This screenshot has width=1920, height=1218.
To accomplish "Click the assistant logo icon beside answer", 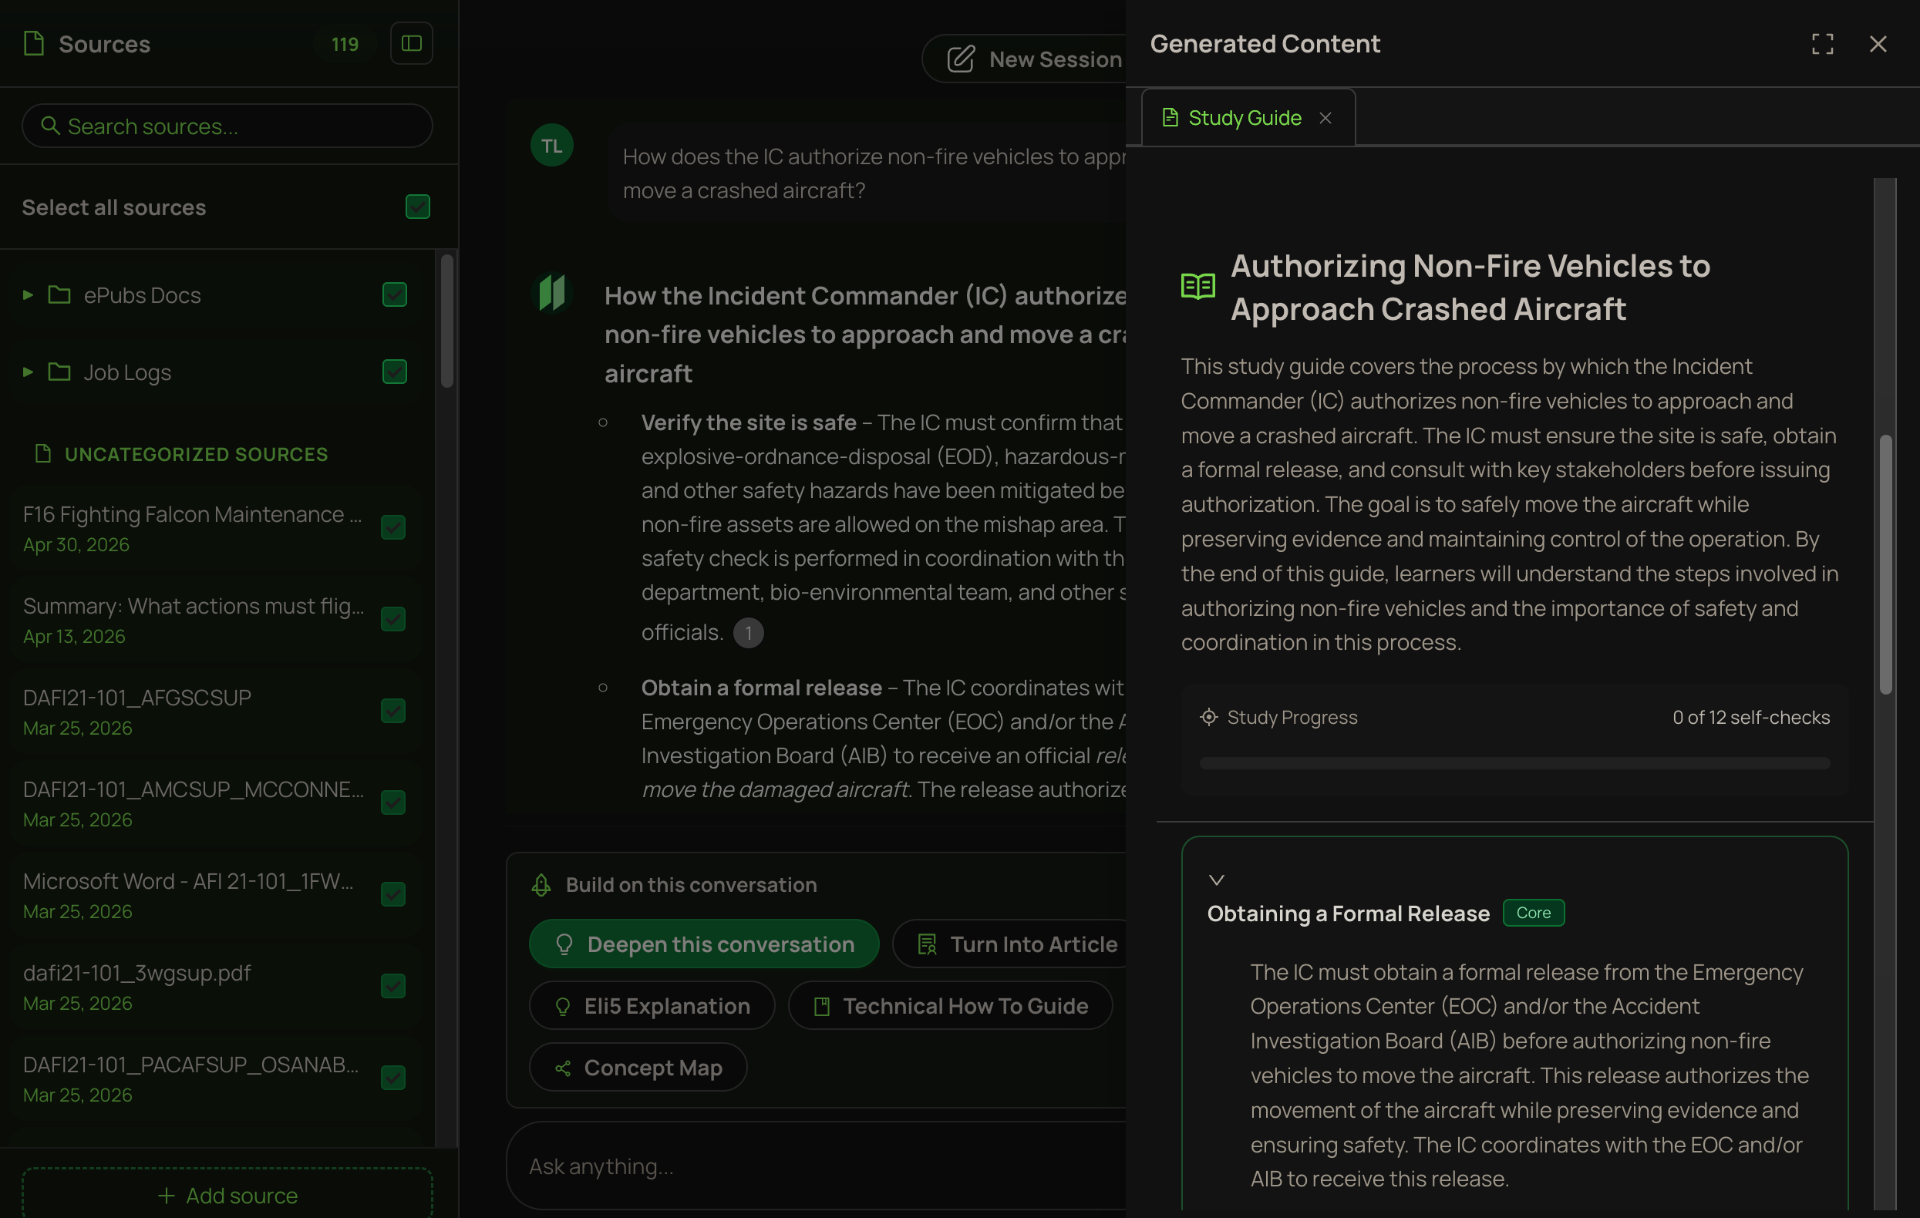I will point(552,293).
